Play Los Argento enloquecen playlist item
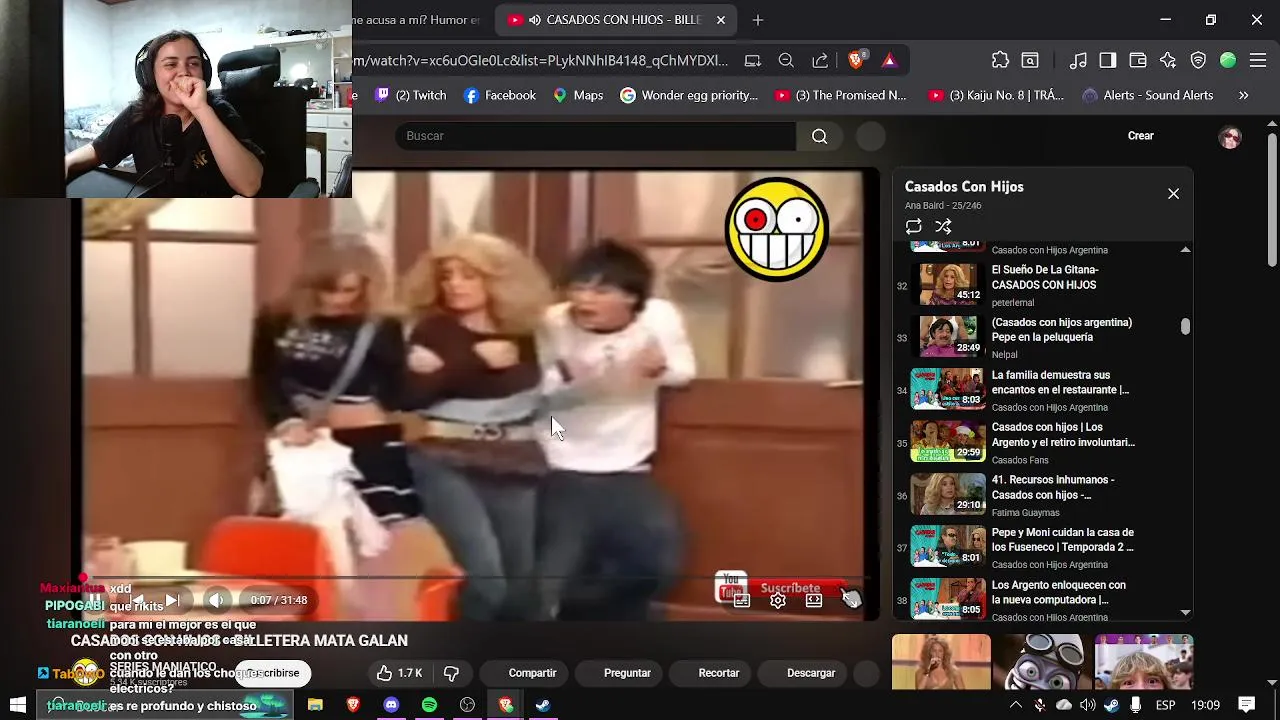The width and height of the screenshot is (1280, 720). click(1040, 600)
